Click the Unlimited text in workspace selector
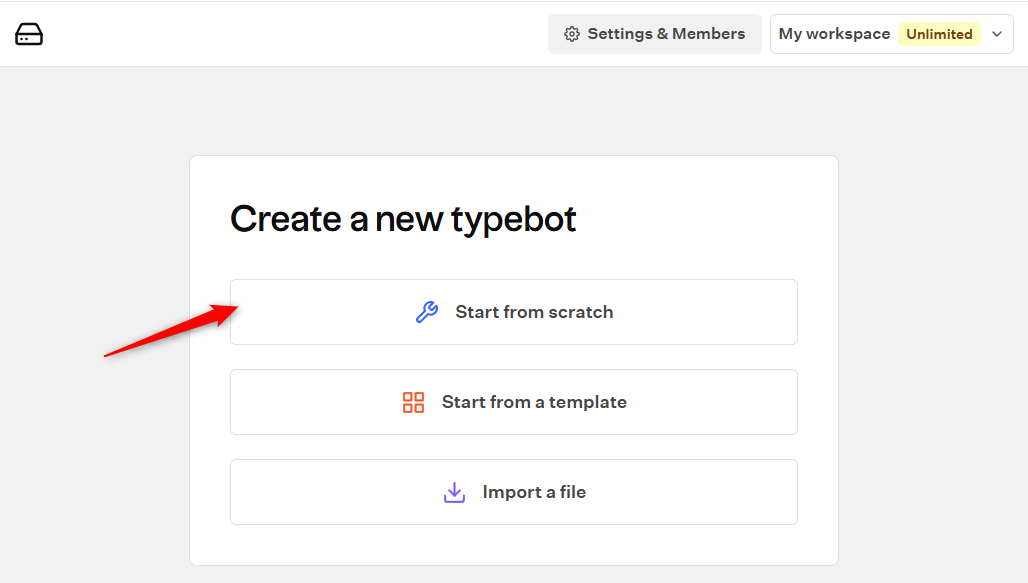 tap(939, 34)
